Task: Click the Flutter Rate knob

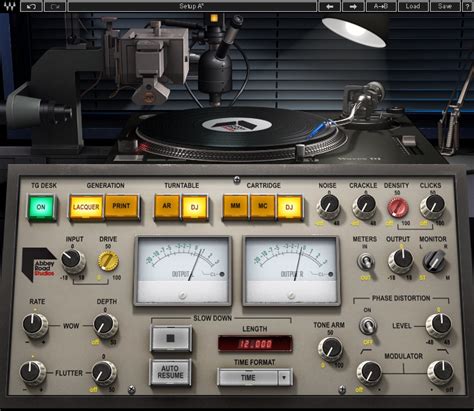Action: pyautogui.click(x=33, y=373)
